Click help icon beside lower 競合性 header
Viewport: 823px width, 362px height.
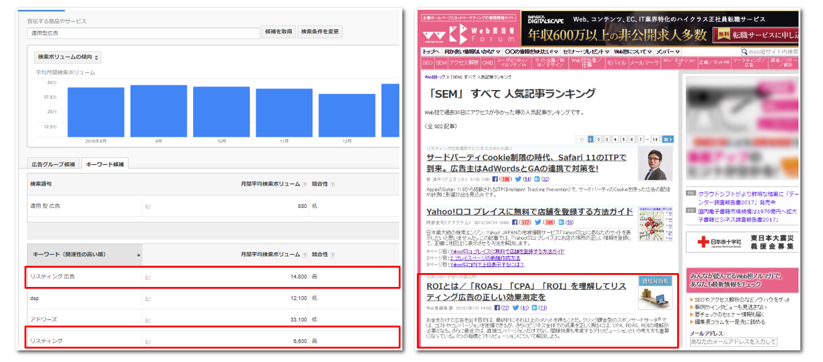[x=332, y=254]
